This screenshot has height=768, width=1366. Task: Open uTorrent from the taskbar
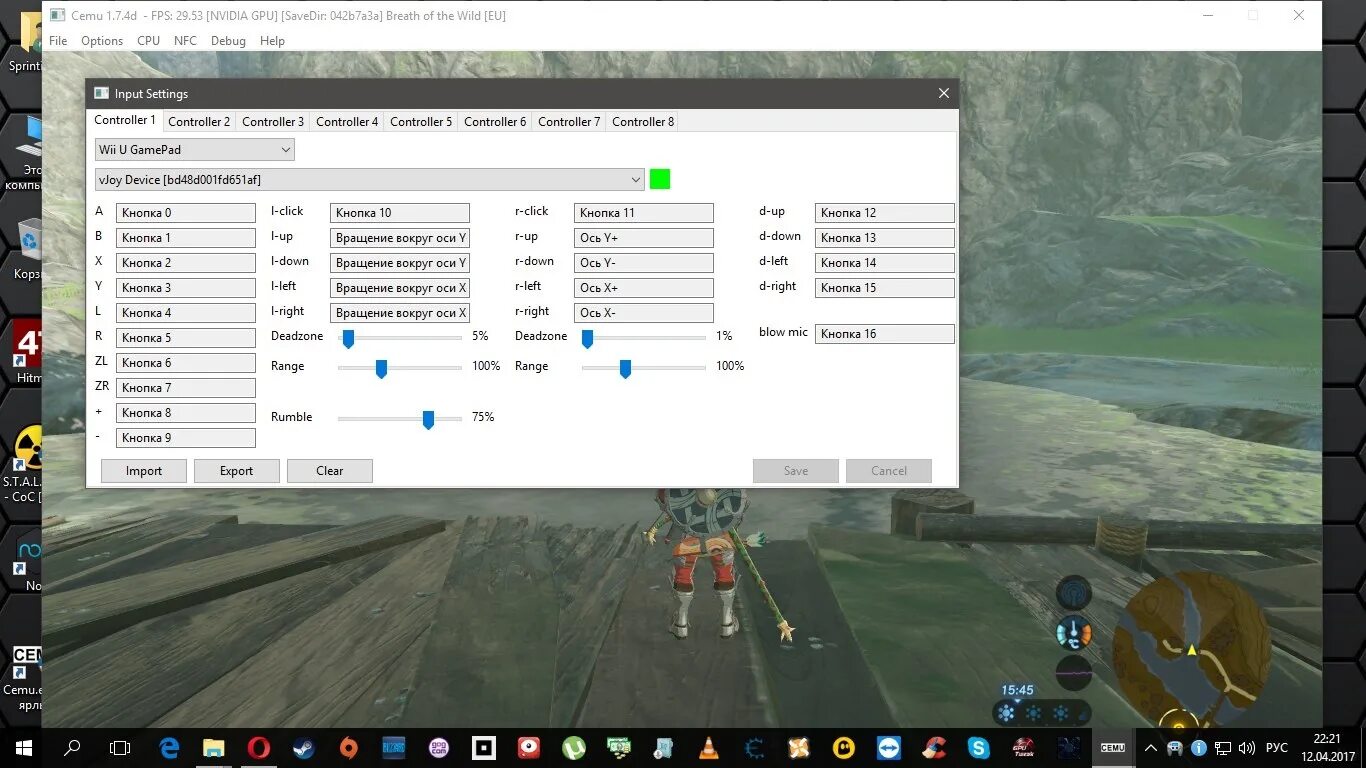[x=574, y=747]
